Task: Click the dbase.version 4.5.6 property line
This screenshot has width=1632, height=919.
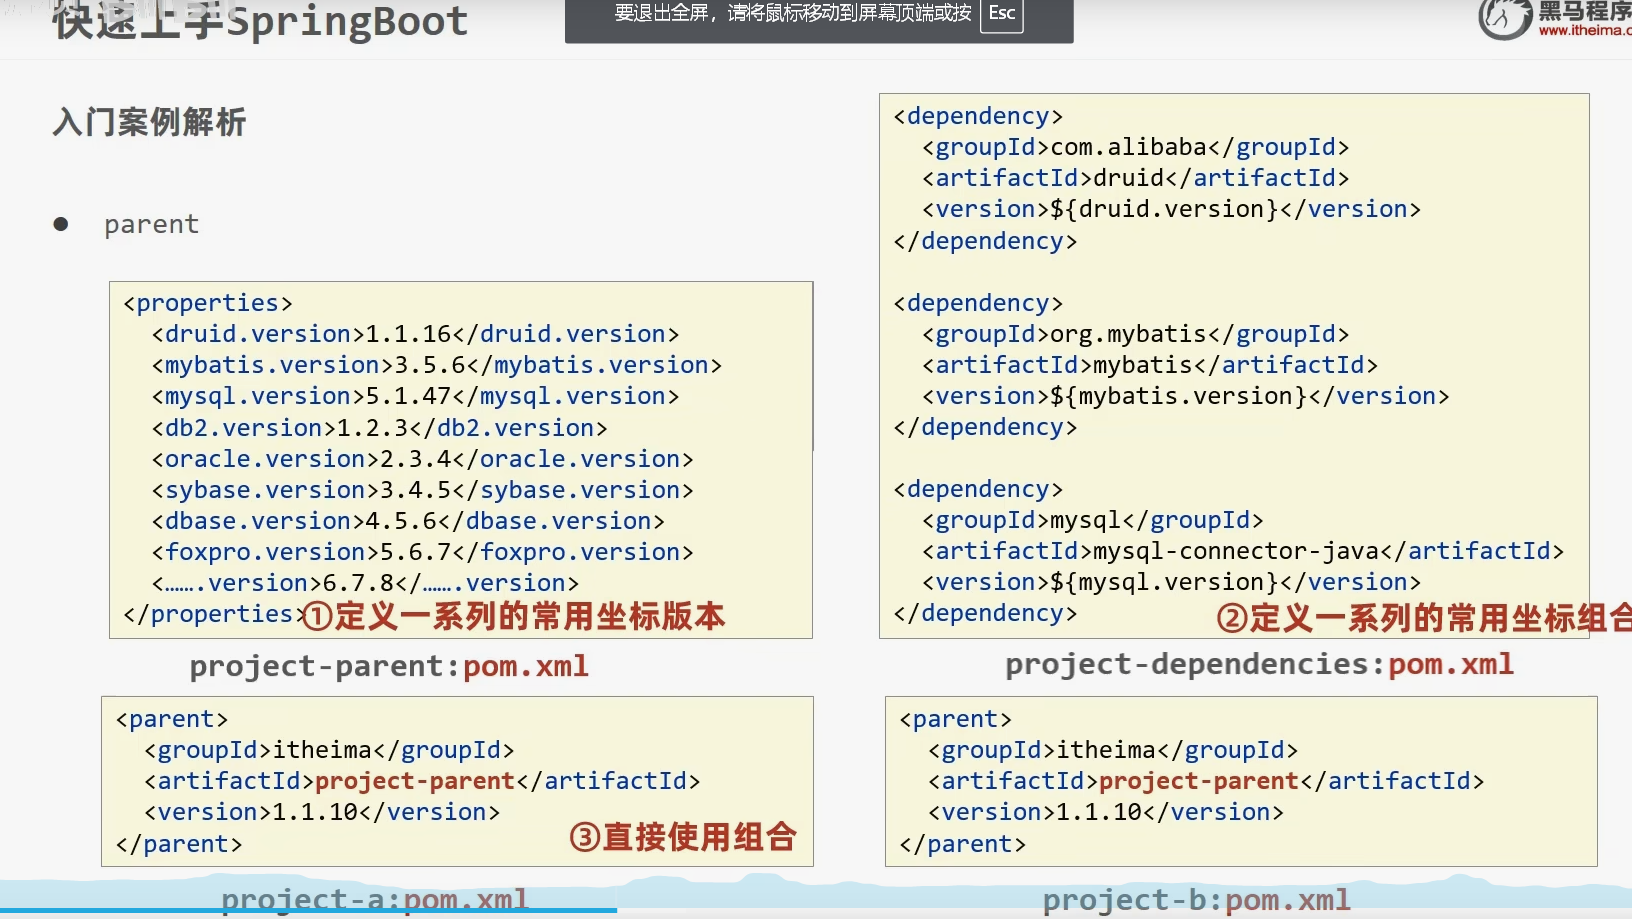Action: pos(408,521)
